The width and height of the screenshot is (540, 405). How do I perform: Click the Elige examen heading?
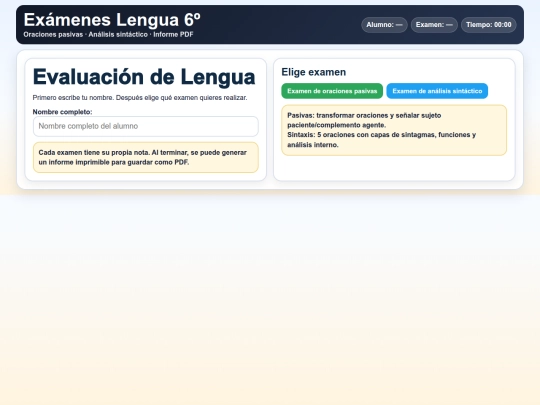point(314,72)
